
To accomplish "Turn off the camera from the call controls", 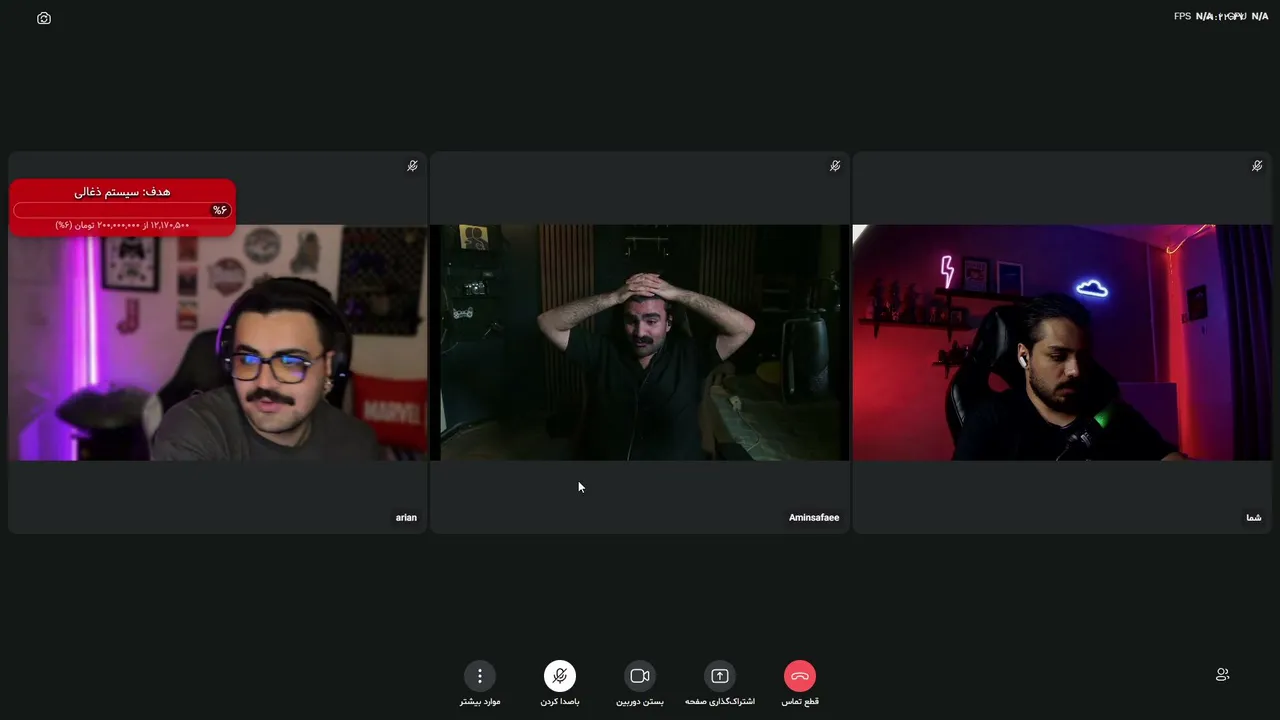I will click(640, 676).
